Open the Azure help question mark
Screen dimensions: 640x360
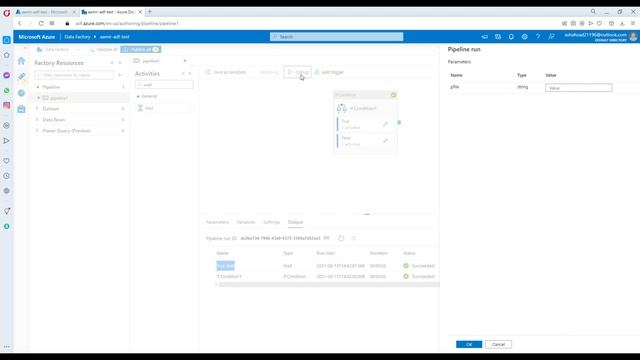(x=538, y=37)
